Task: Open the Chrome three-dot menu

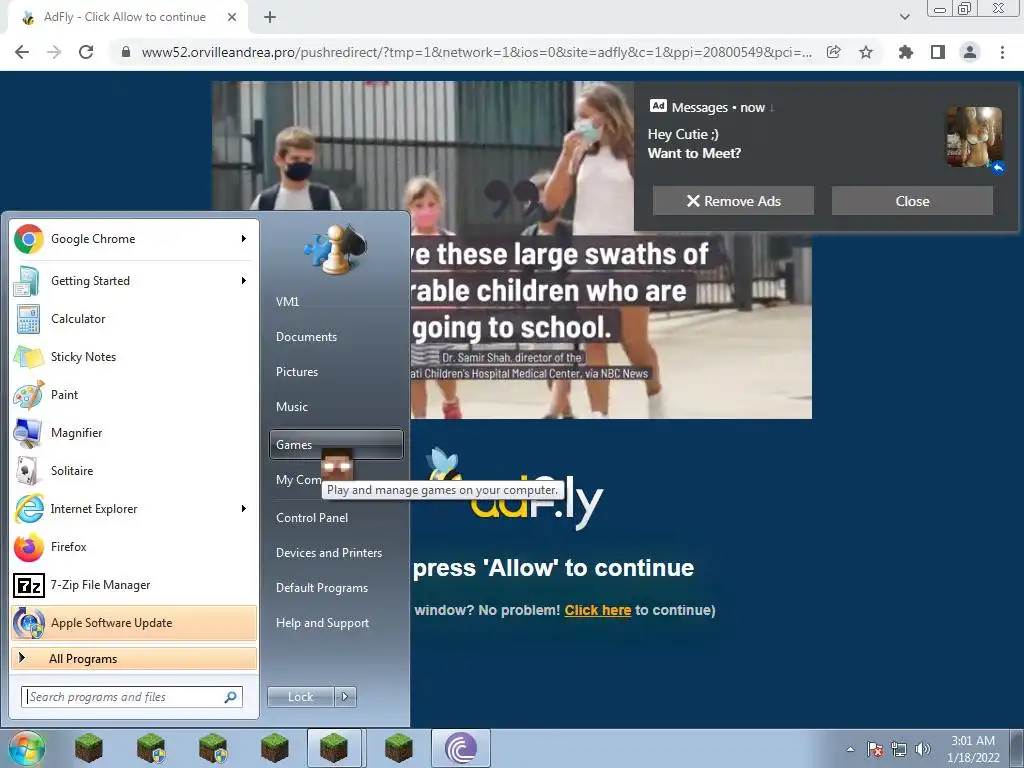Action: pos(1002,52)
